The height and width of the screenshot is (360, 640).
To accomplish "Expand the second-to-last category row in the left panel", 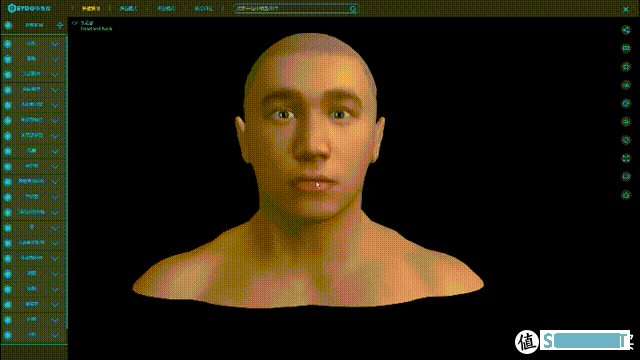I will tap(55, 320).
